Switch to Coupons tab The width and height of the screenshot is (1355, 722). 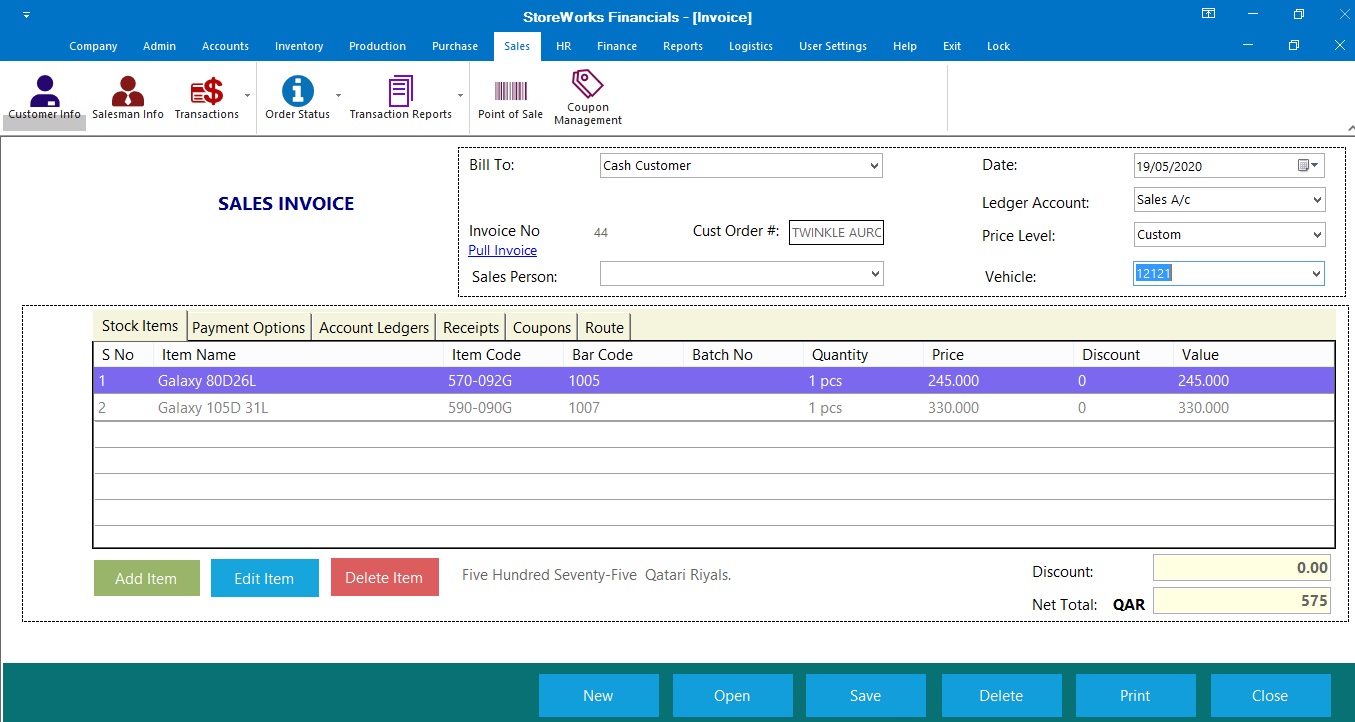[x=542, y=327]
